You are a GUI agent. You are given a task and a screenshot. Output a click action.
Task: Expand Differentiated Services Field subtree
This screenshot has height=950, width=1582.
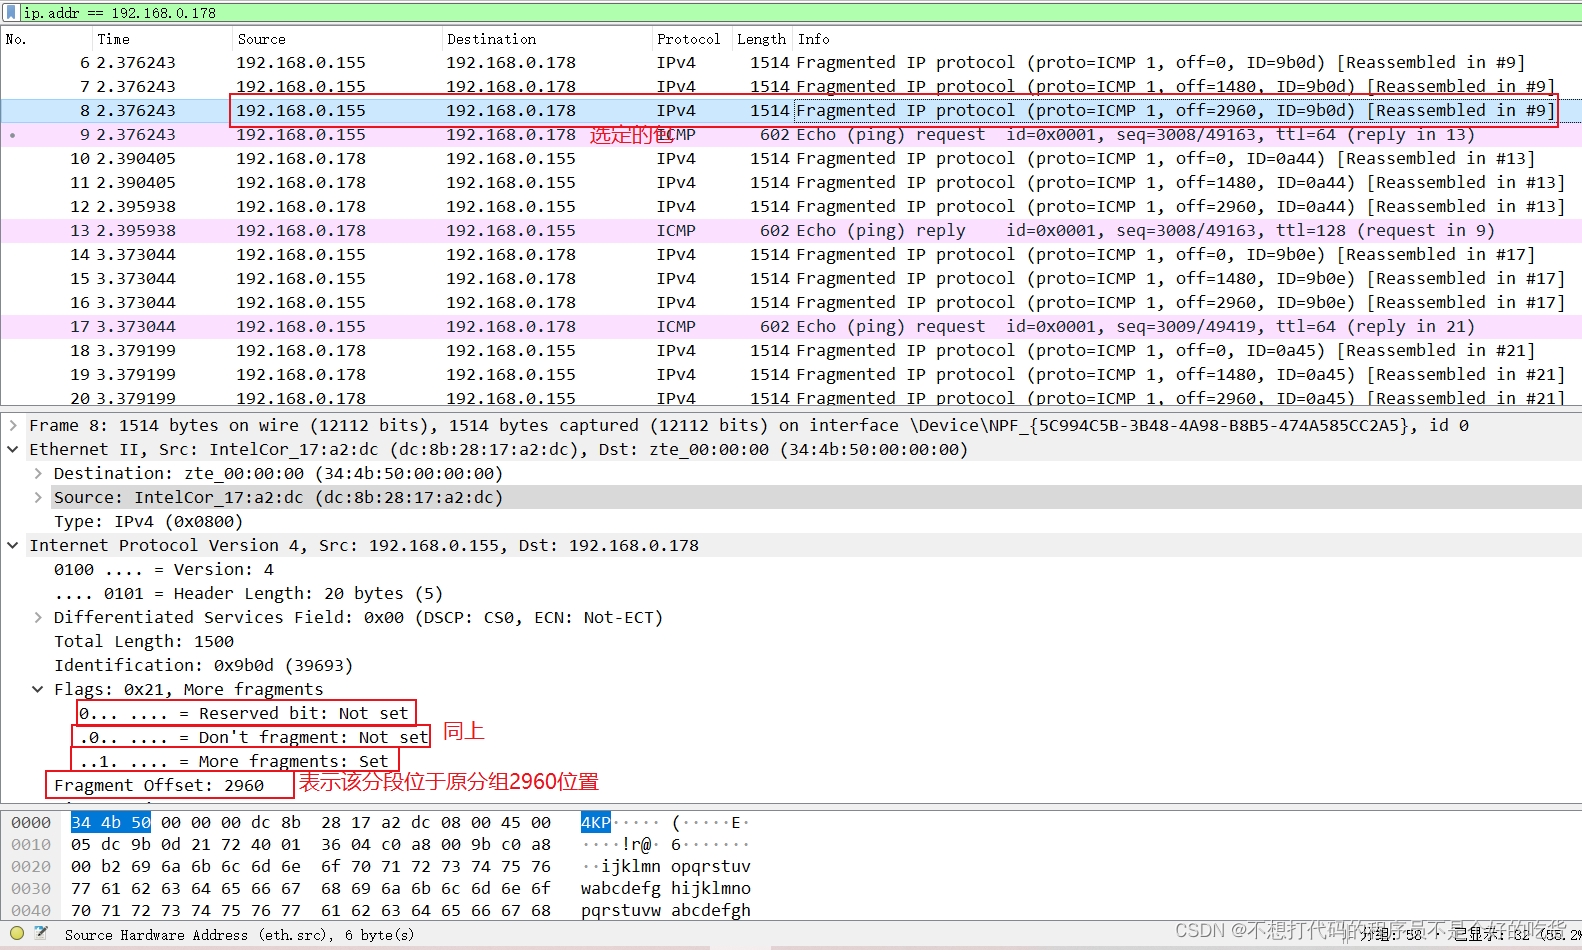(38, 617)
